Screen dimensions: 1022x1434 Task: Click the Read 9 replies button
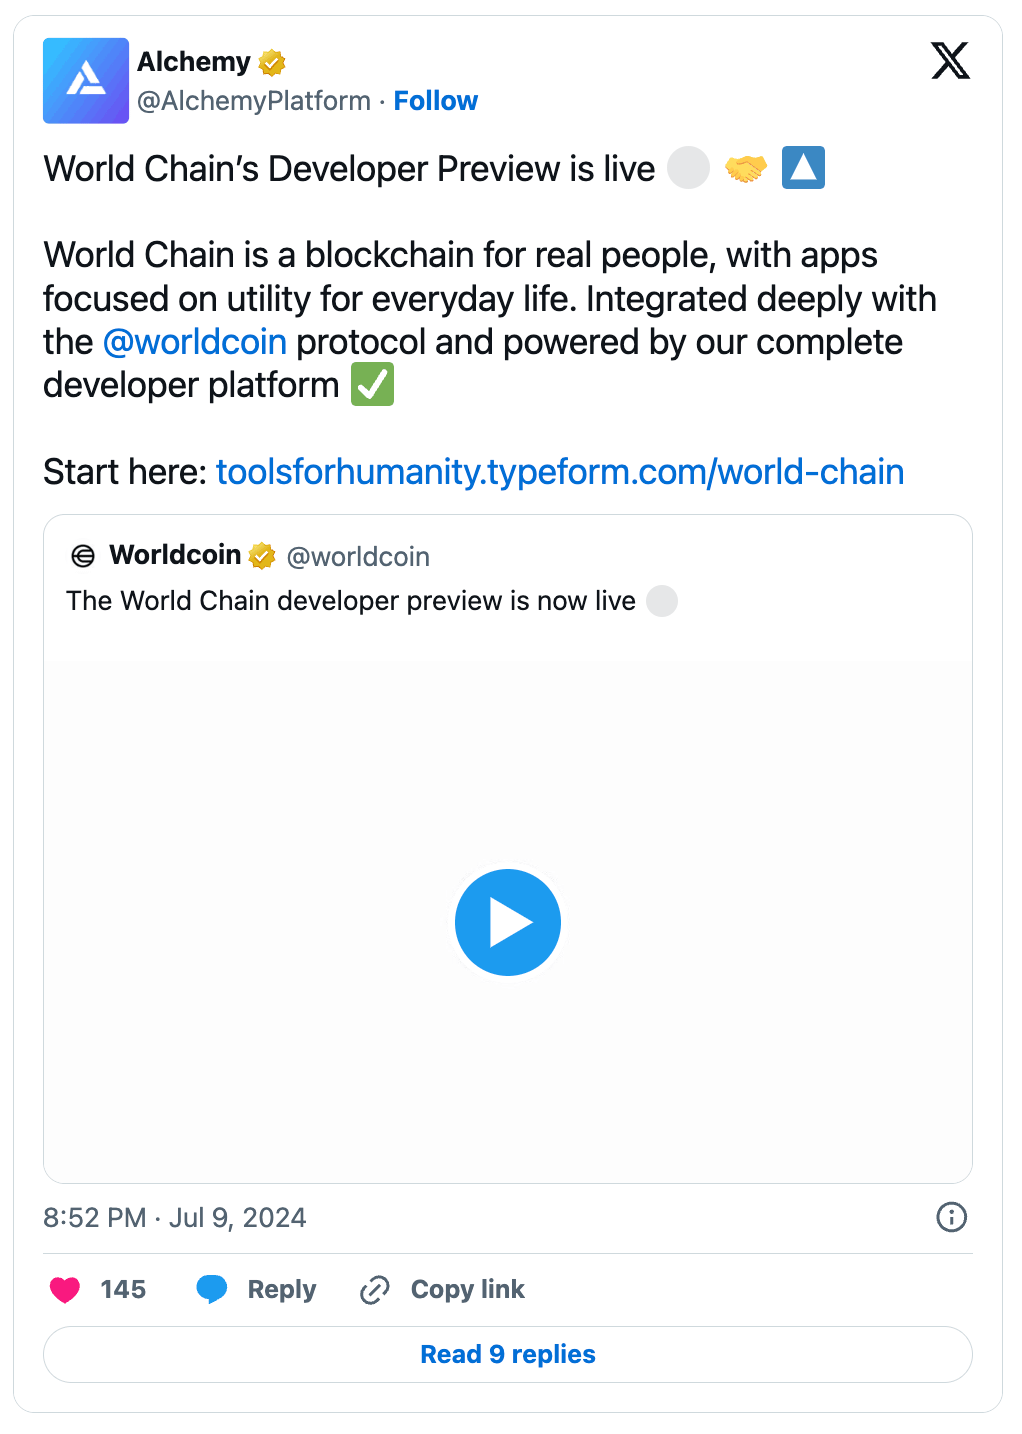pyautogui.click(x=508, y=1354)
